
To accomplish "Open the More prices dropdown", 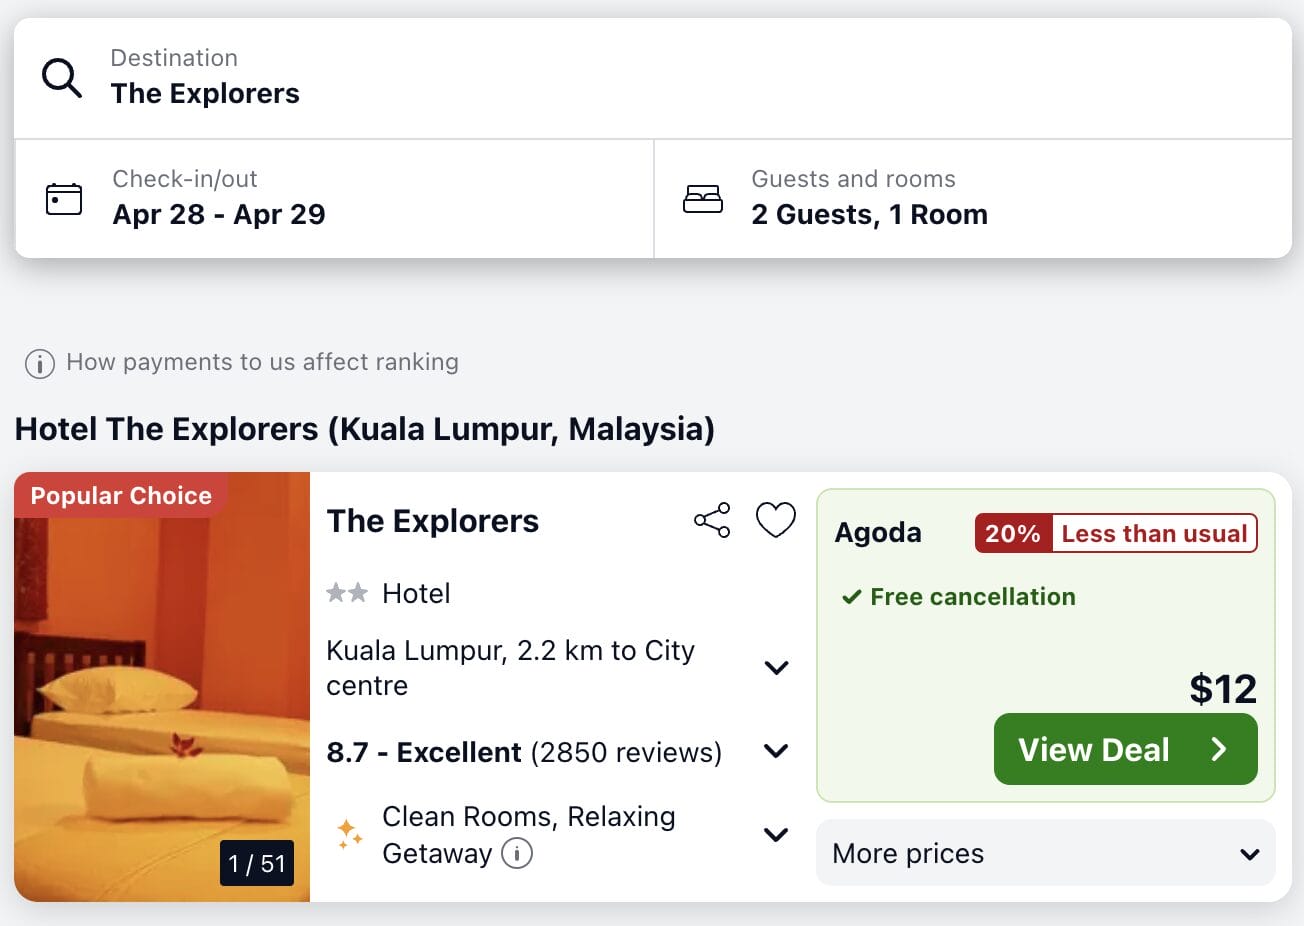I will click(1044, 853).
